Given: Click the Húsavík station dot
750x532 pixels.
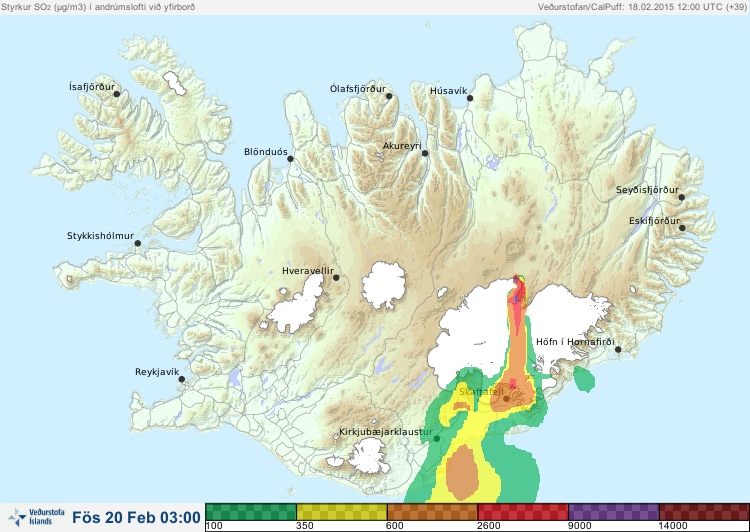Looking at the screenshot, I should (x=470, y=98).
